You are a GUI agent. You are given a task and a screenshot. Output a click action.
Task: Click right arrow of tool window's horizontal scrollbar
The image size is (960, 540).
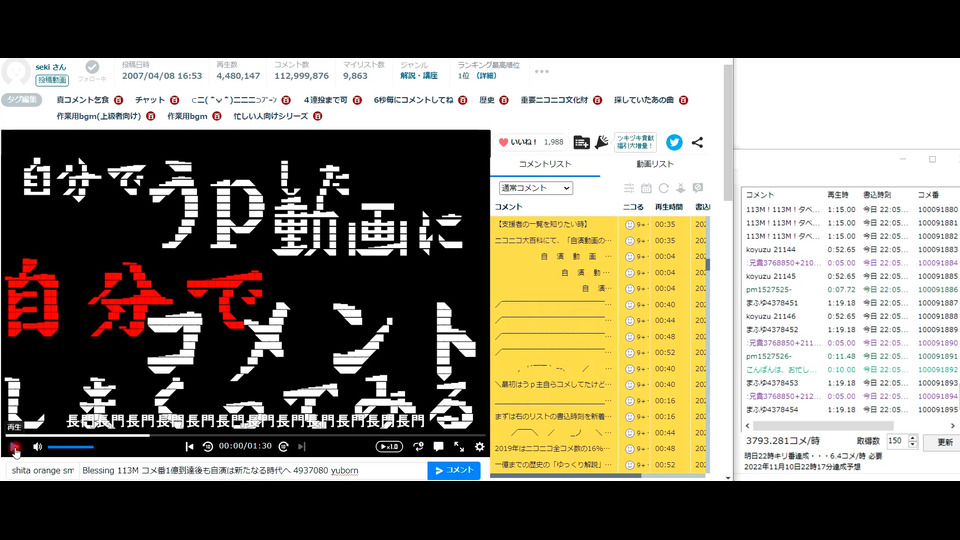[953, 426]
